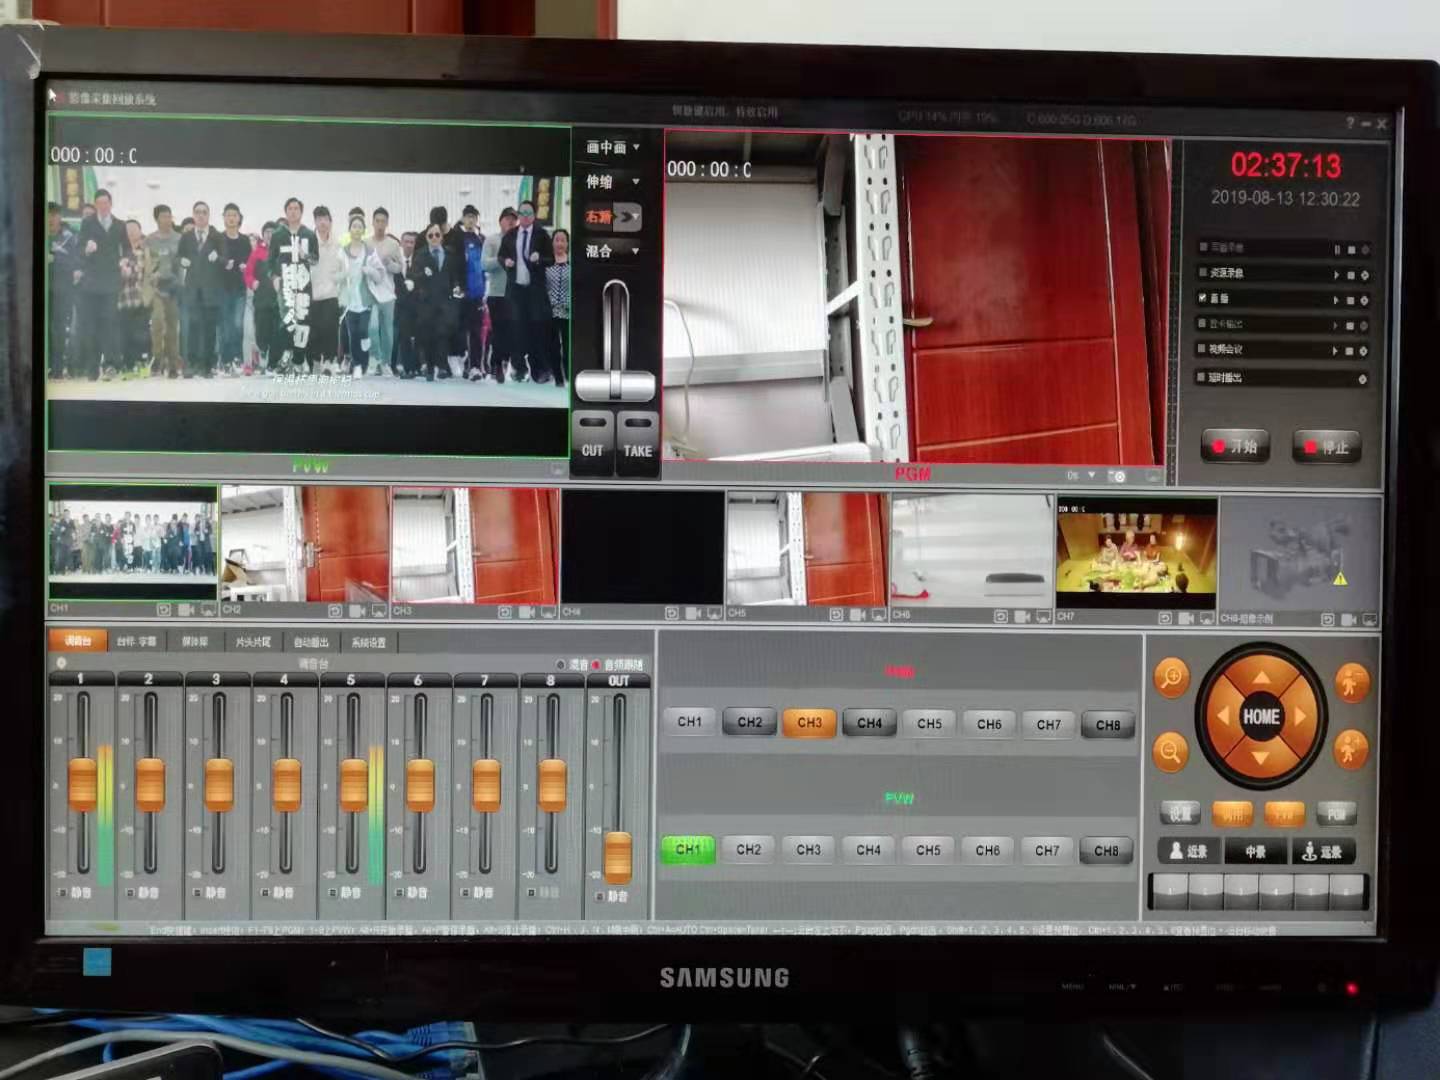
Task: Switch to the 台标·字幕 tab
Action: pyautogui.click(x=137, y=642)
